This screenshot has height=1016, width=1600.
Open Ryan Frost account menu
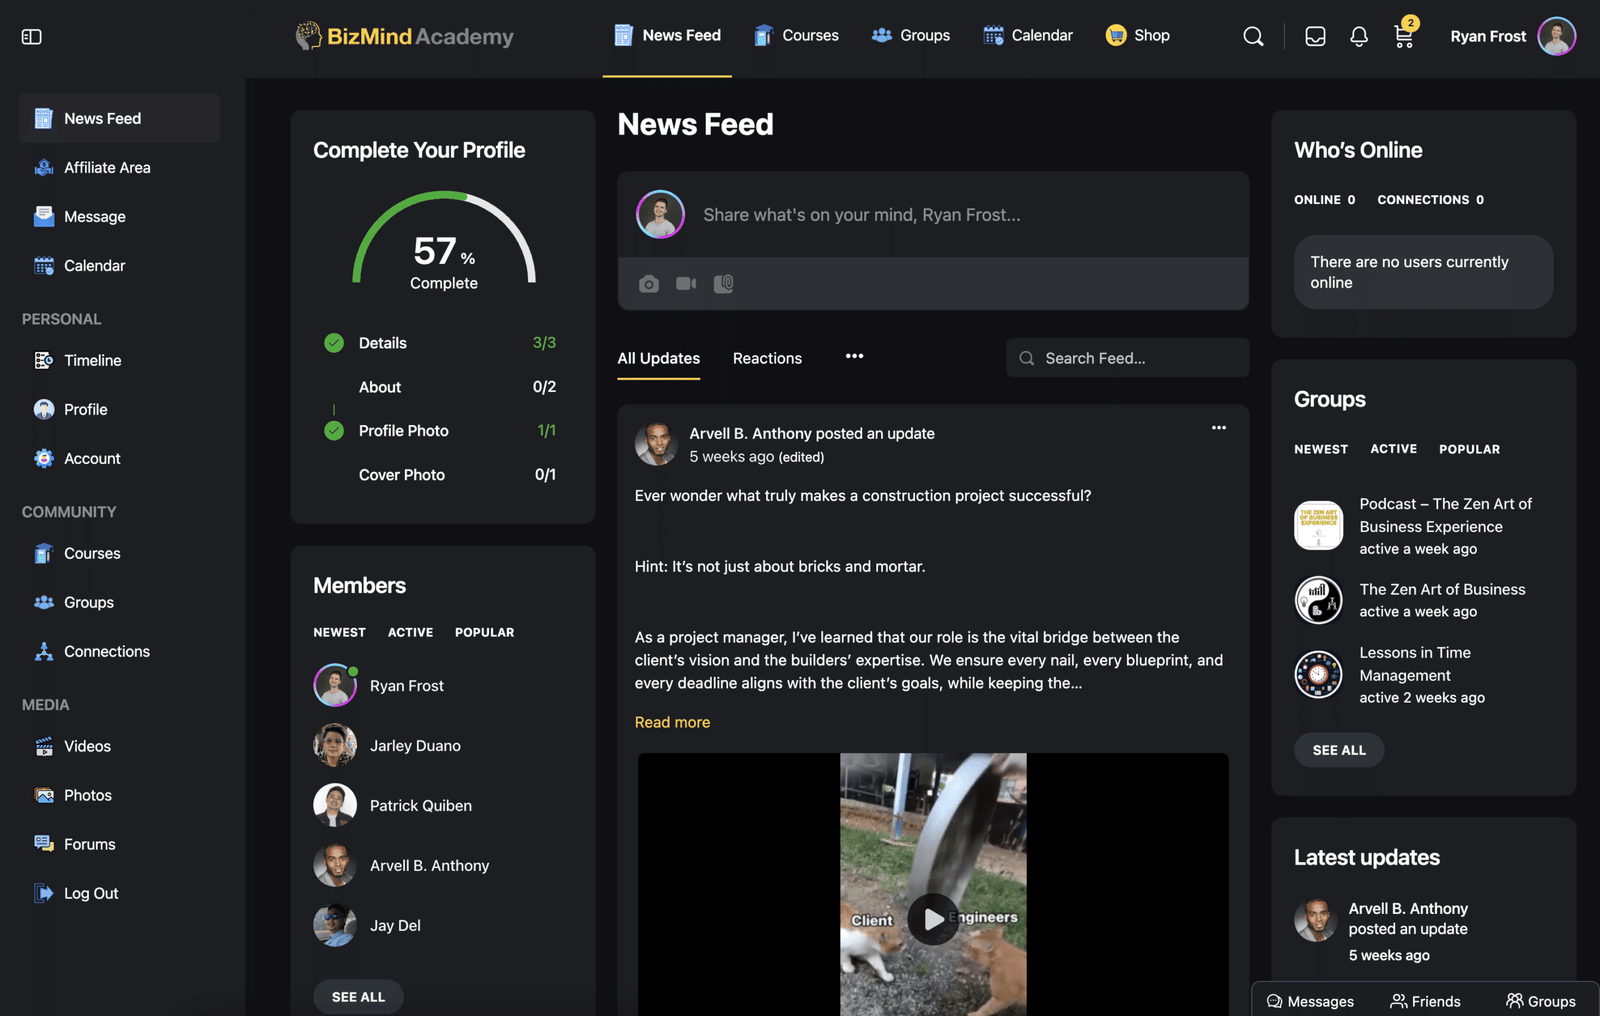1513,37
